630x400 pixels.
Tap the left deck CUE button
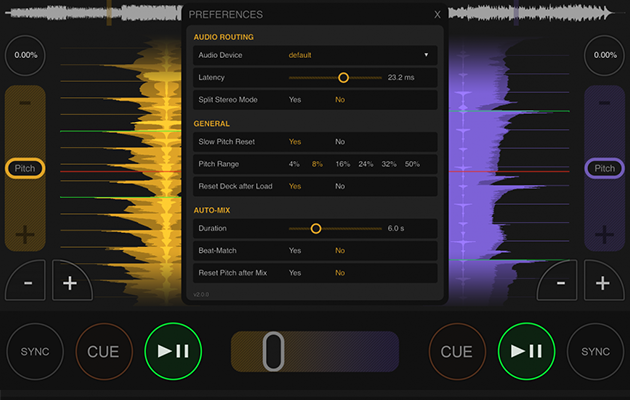pos(103,352)
